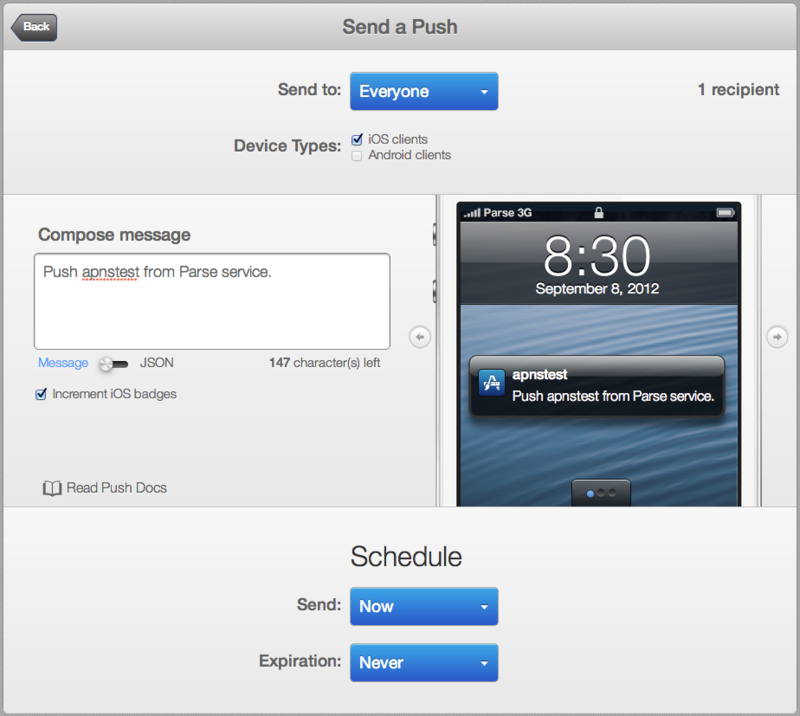Click the Parse 3G carrier text
This screenshot has height=716, width=800.
click(508, 213)
